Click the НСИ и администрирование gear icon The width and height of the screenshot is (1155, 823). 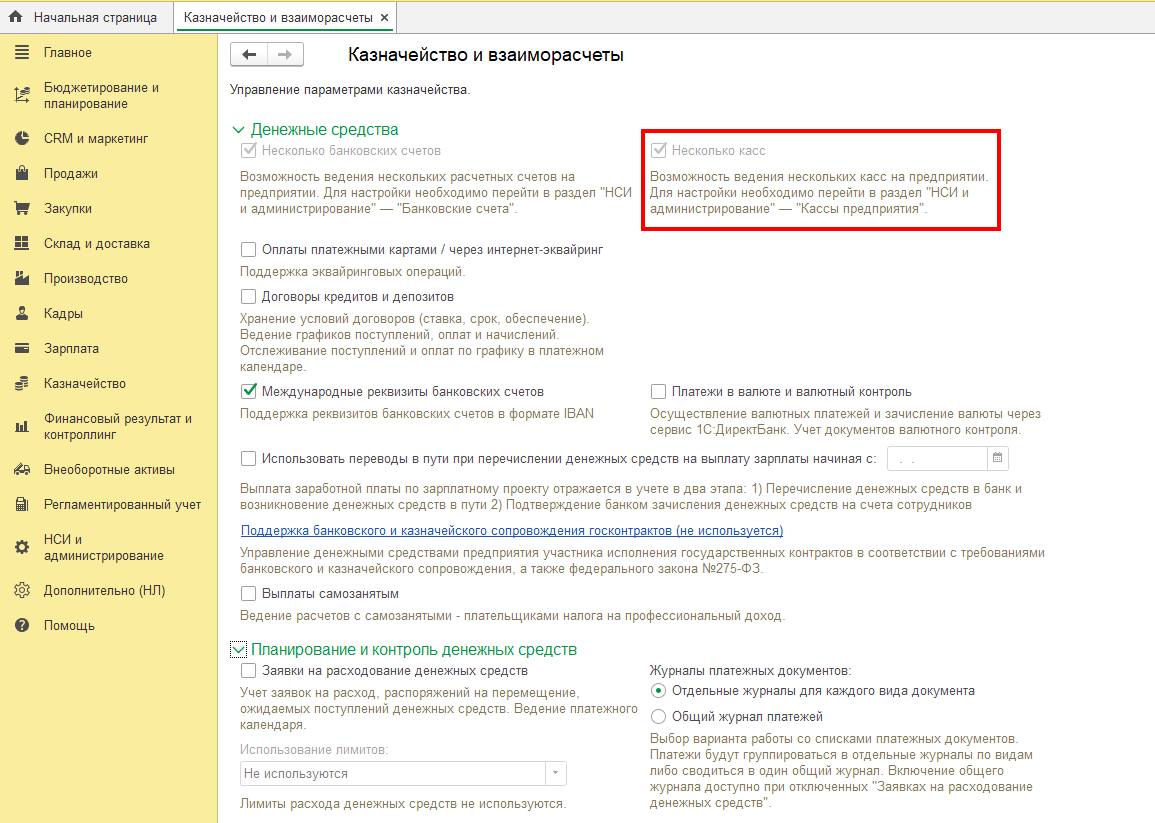[x=22, y=547]
